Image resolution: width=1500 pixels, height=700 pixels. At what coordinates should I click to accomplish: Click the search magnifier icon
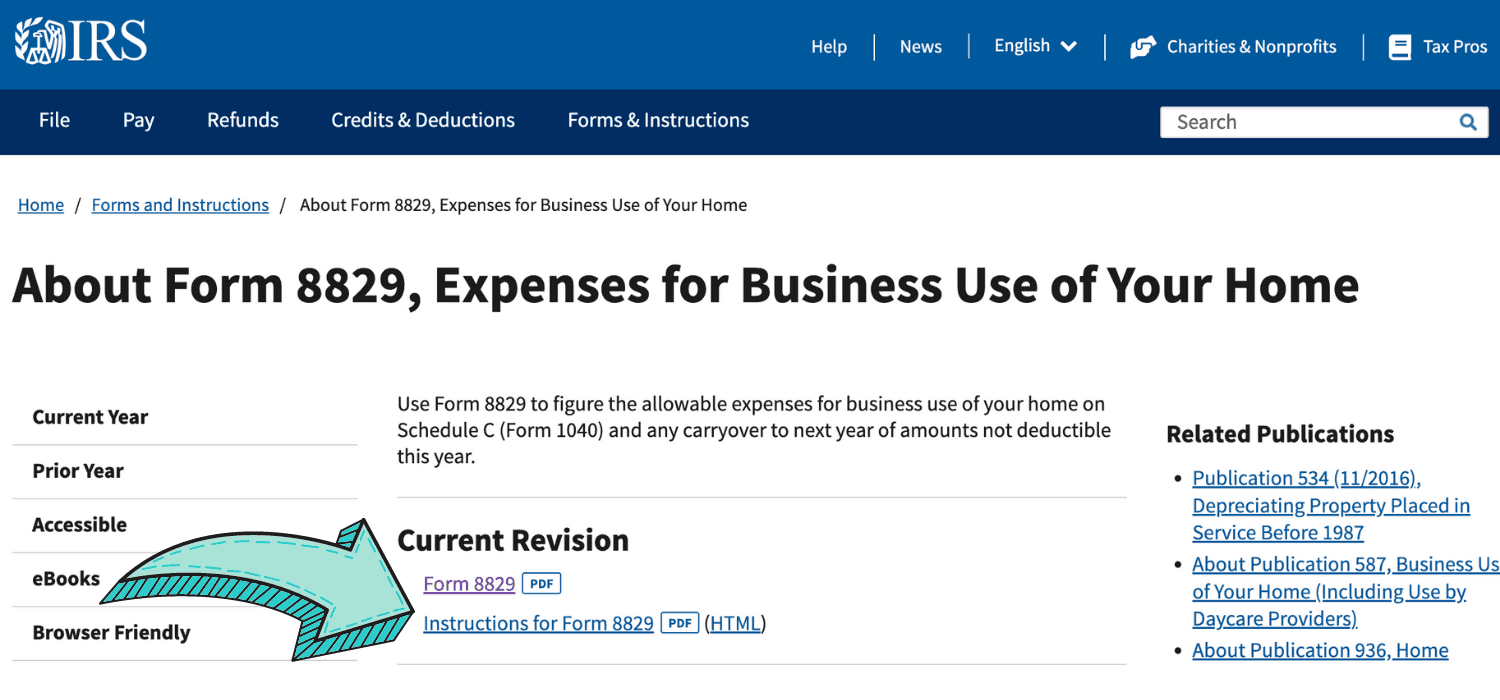[1467, 121]
